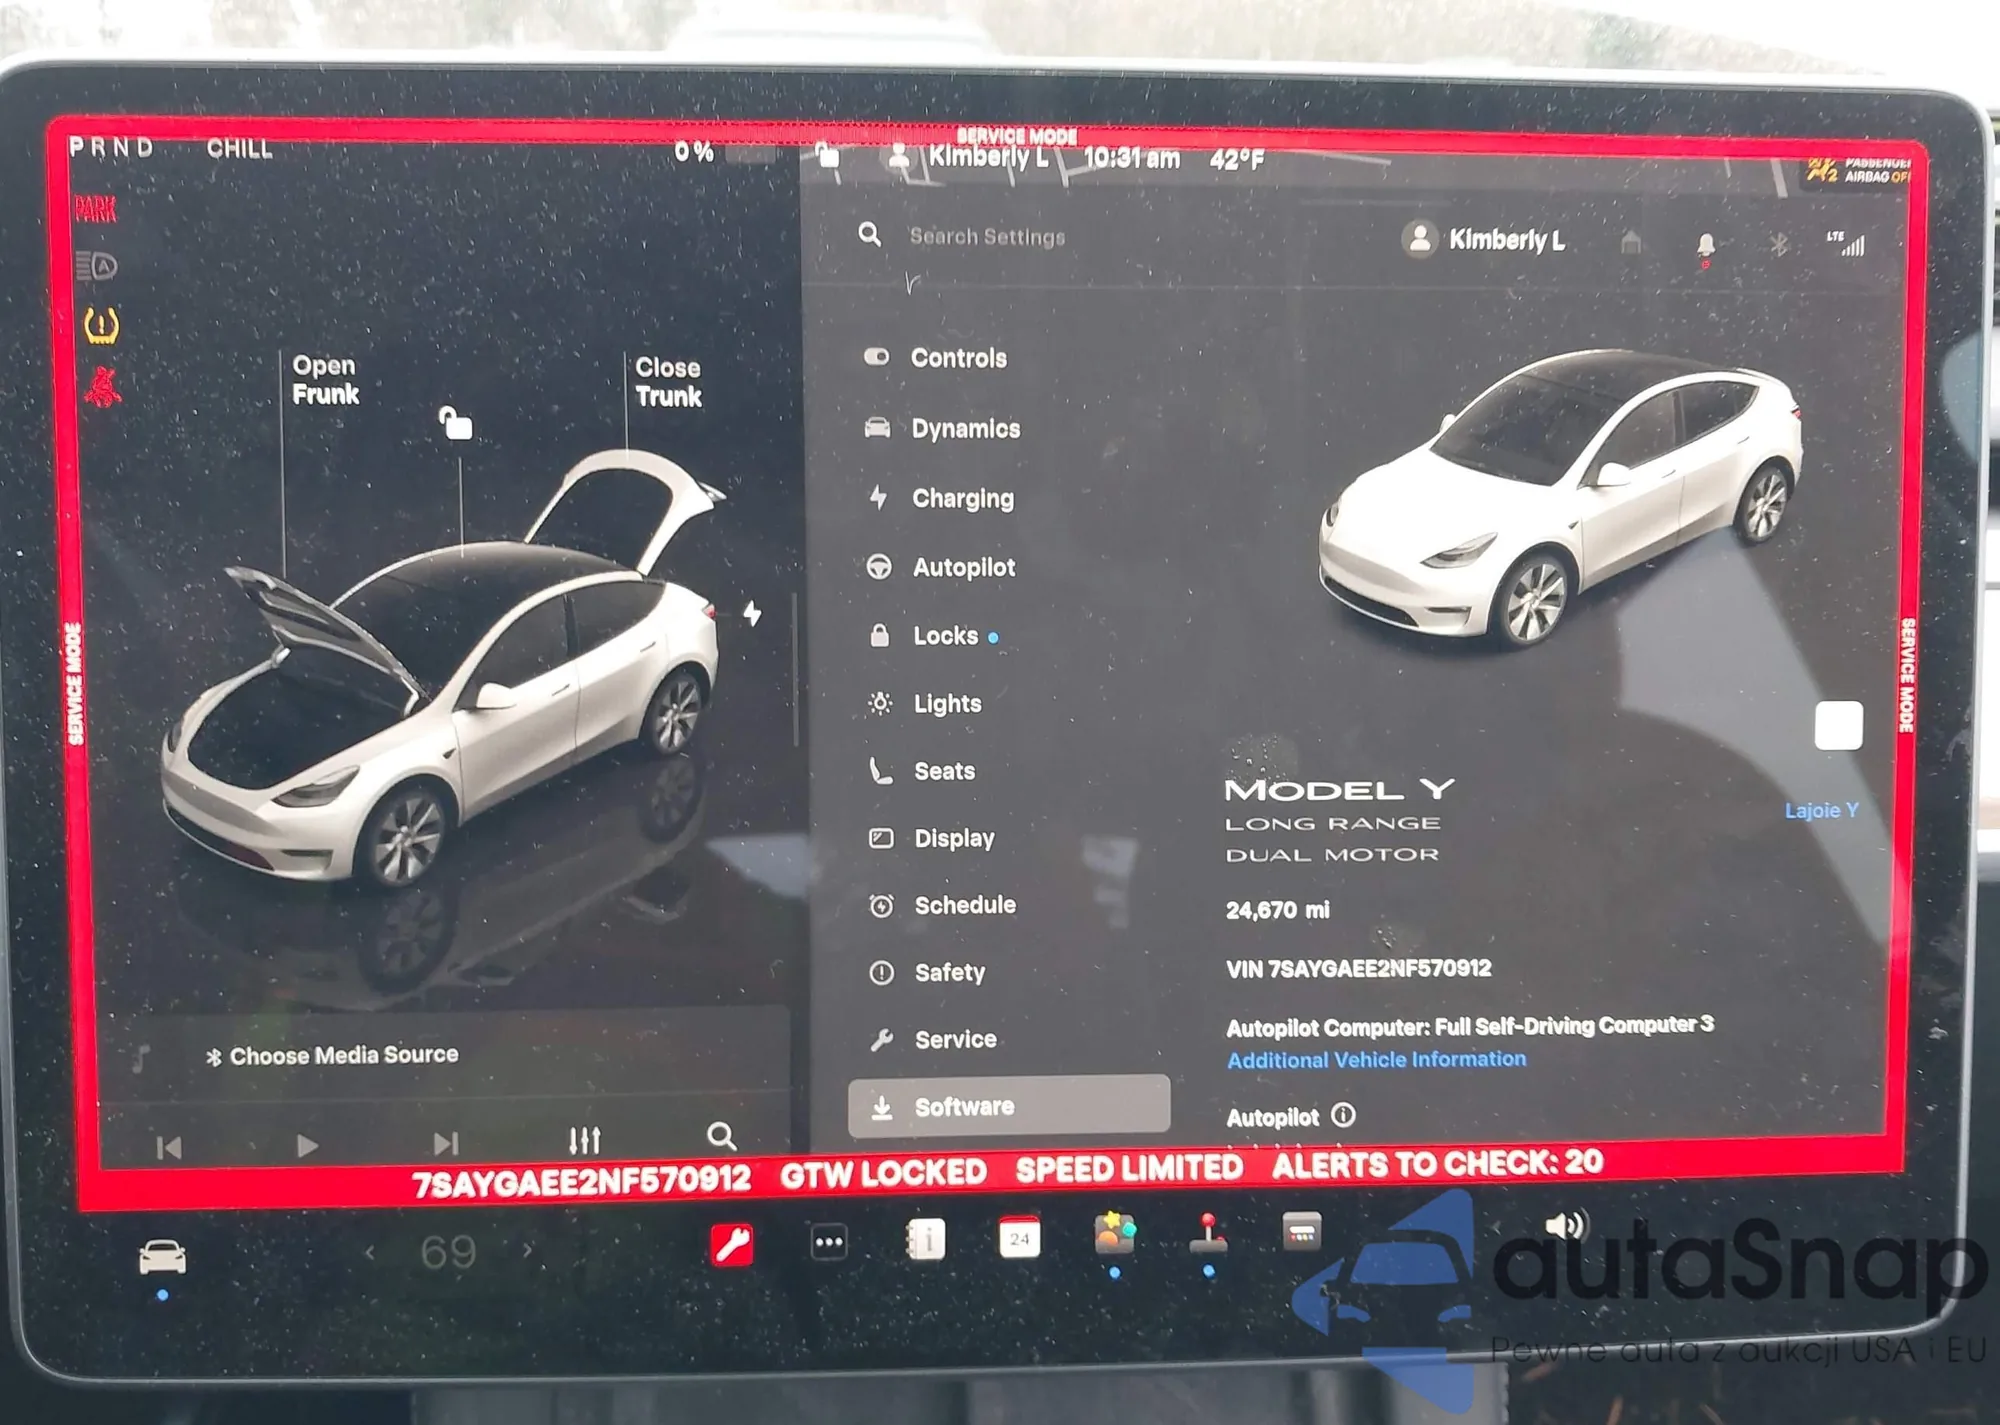The image size is (2000, 1425).
Task: Open the car controls icon in dock
Action: pyautogui.click(x=162, y=1257)
